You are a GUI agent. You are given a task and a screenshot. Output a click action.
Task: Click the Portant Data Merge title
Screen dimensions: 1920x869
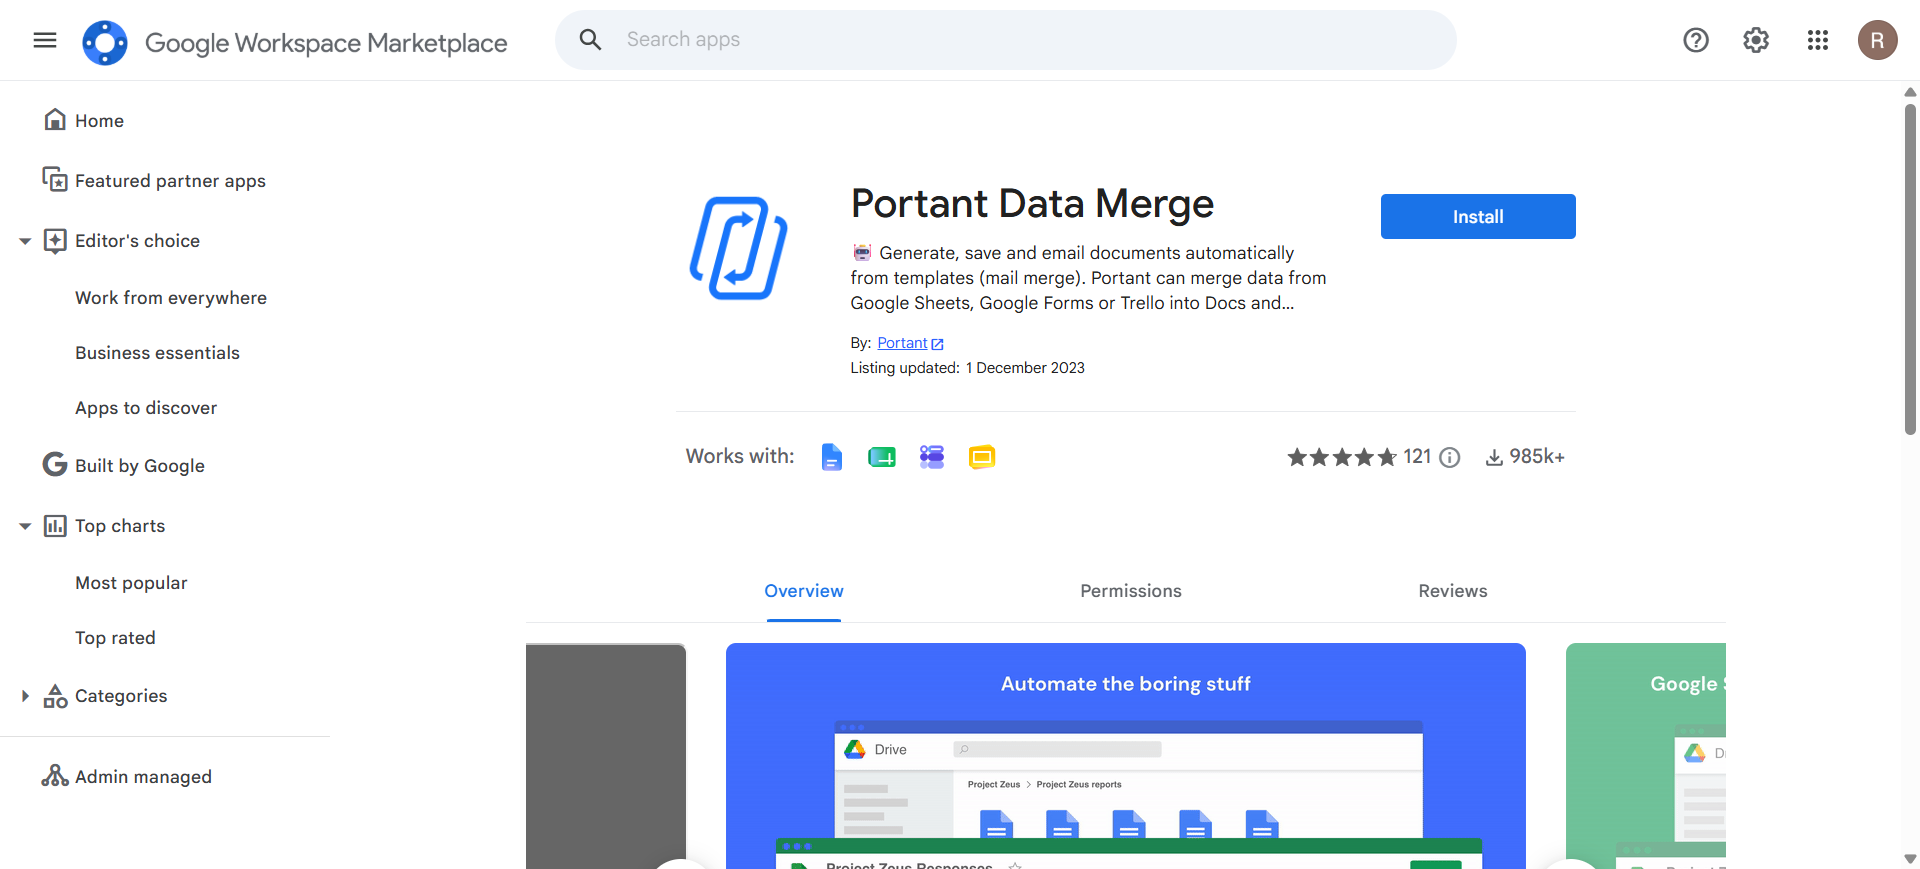click(1032, 204)
